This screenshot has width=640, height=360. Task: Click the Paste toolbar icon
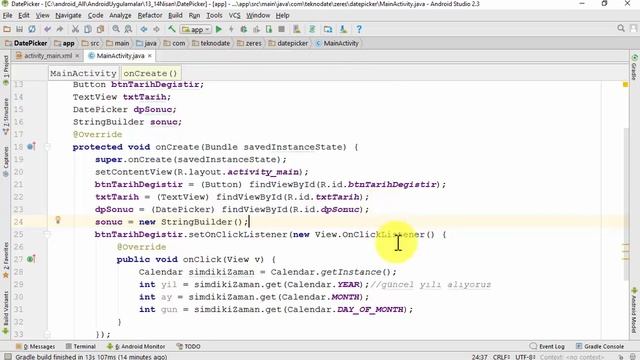tap(100, 29)
